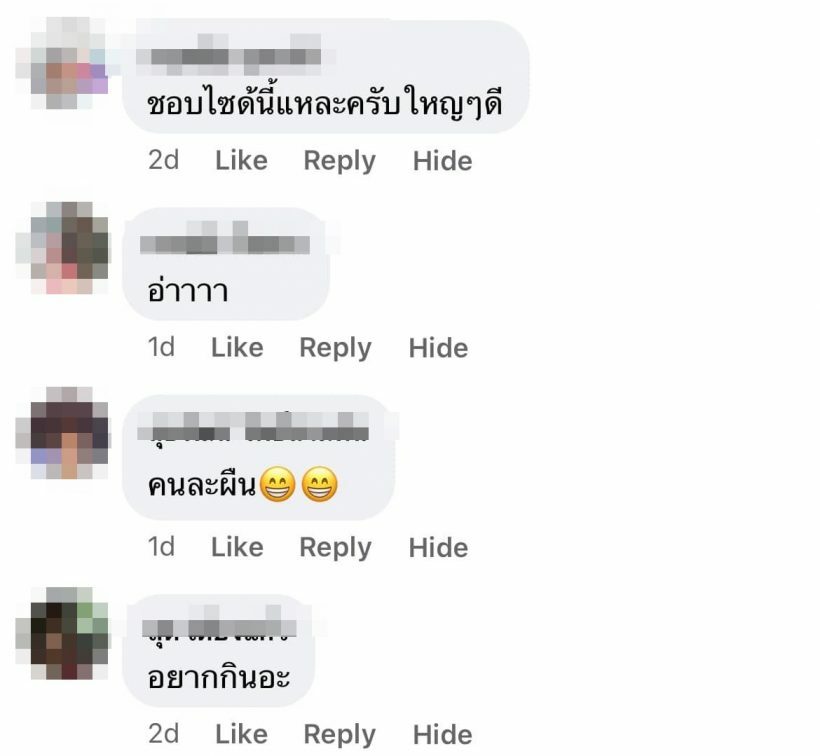Open avatar beside the 'คนละผืน' comment
The height and width of the screenshot is (756, 820).
pos(62,433)
